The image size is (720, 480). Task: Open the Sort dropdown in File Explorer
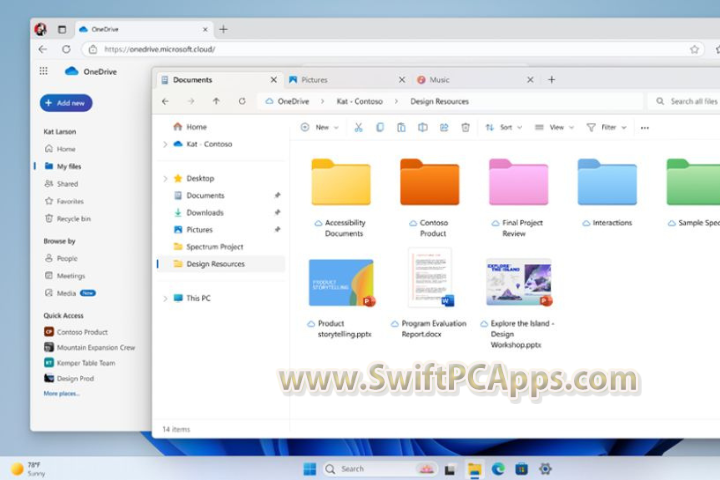click(x=504, y=128)
